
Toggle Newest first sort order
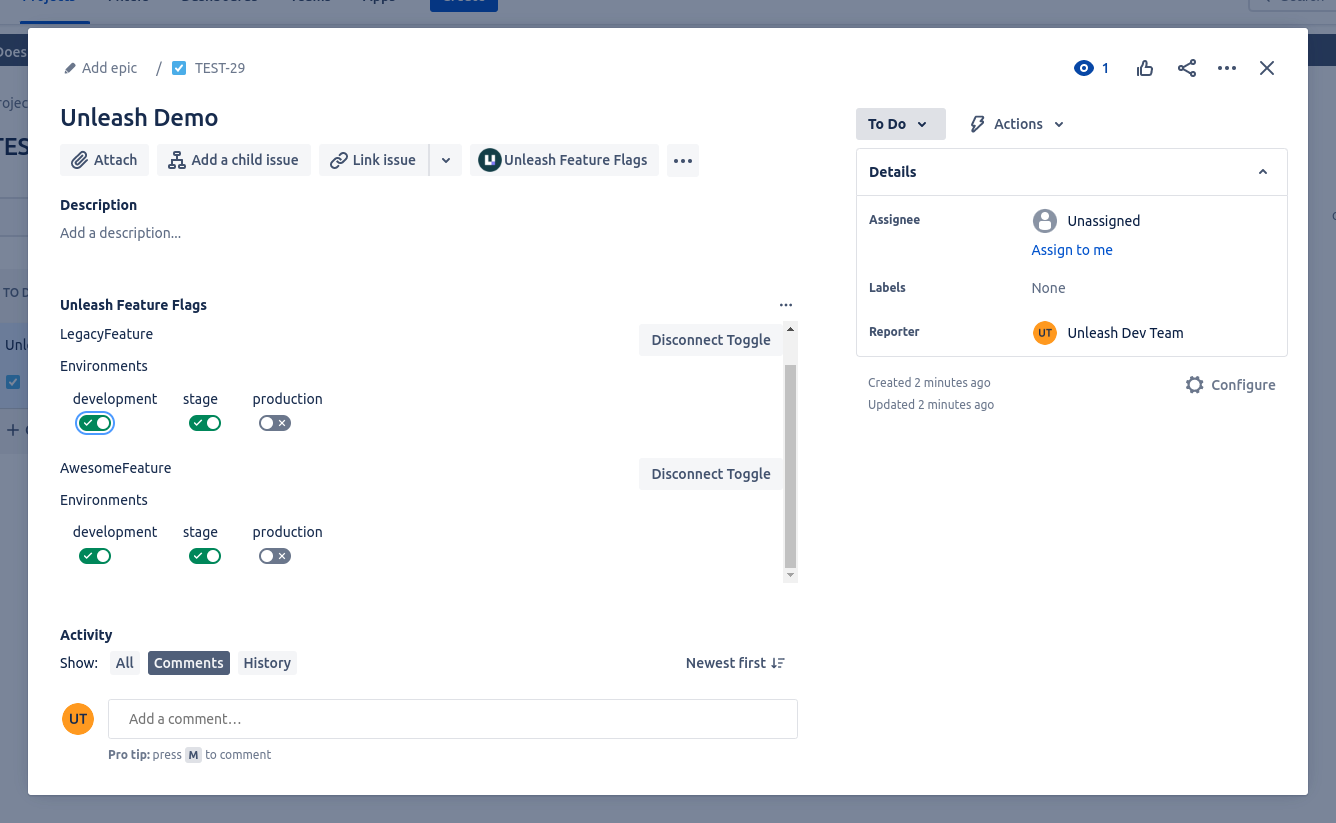coord(736,663)
